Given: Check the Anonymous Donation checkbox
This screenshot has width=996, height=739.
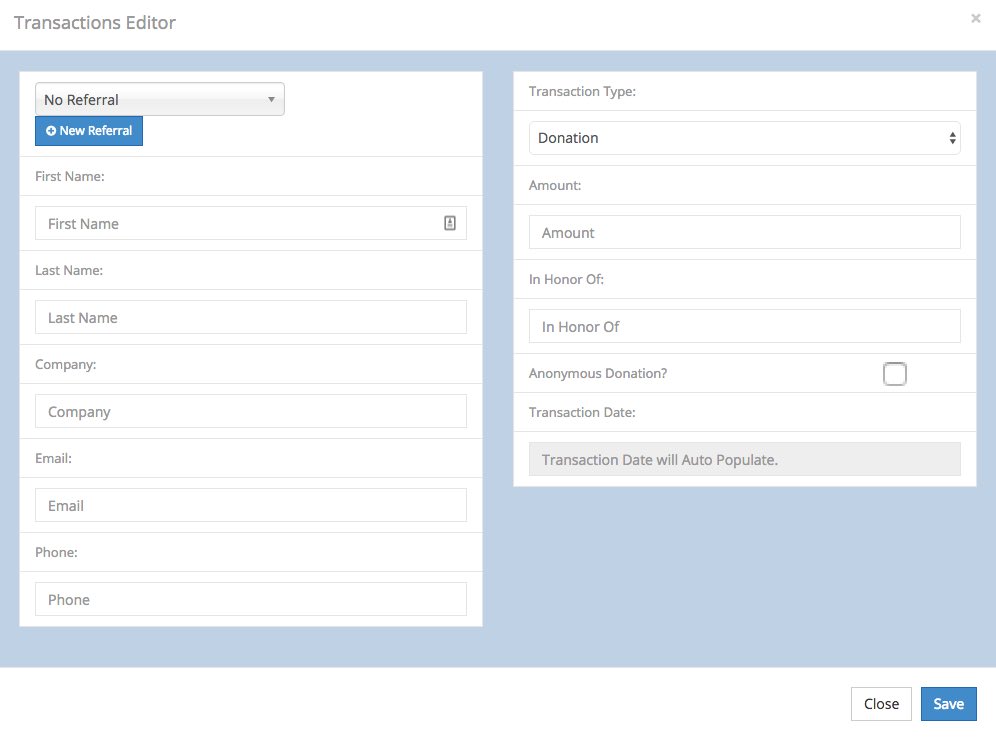Looking at the screenshot, I should click(x=894, y=374).
